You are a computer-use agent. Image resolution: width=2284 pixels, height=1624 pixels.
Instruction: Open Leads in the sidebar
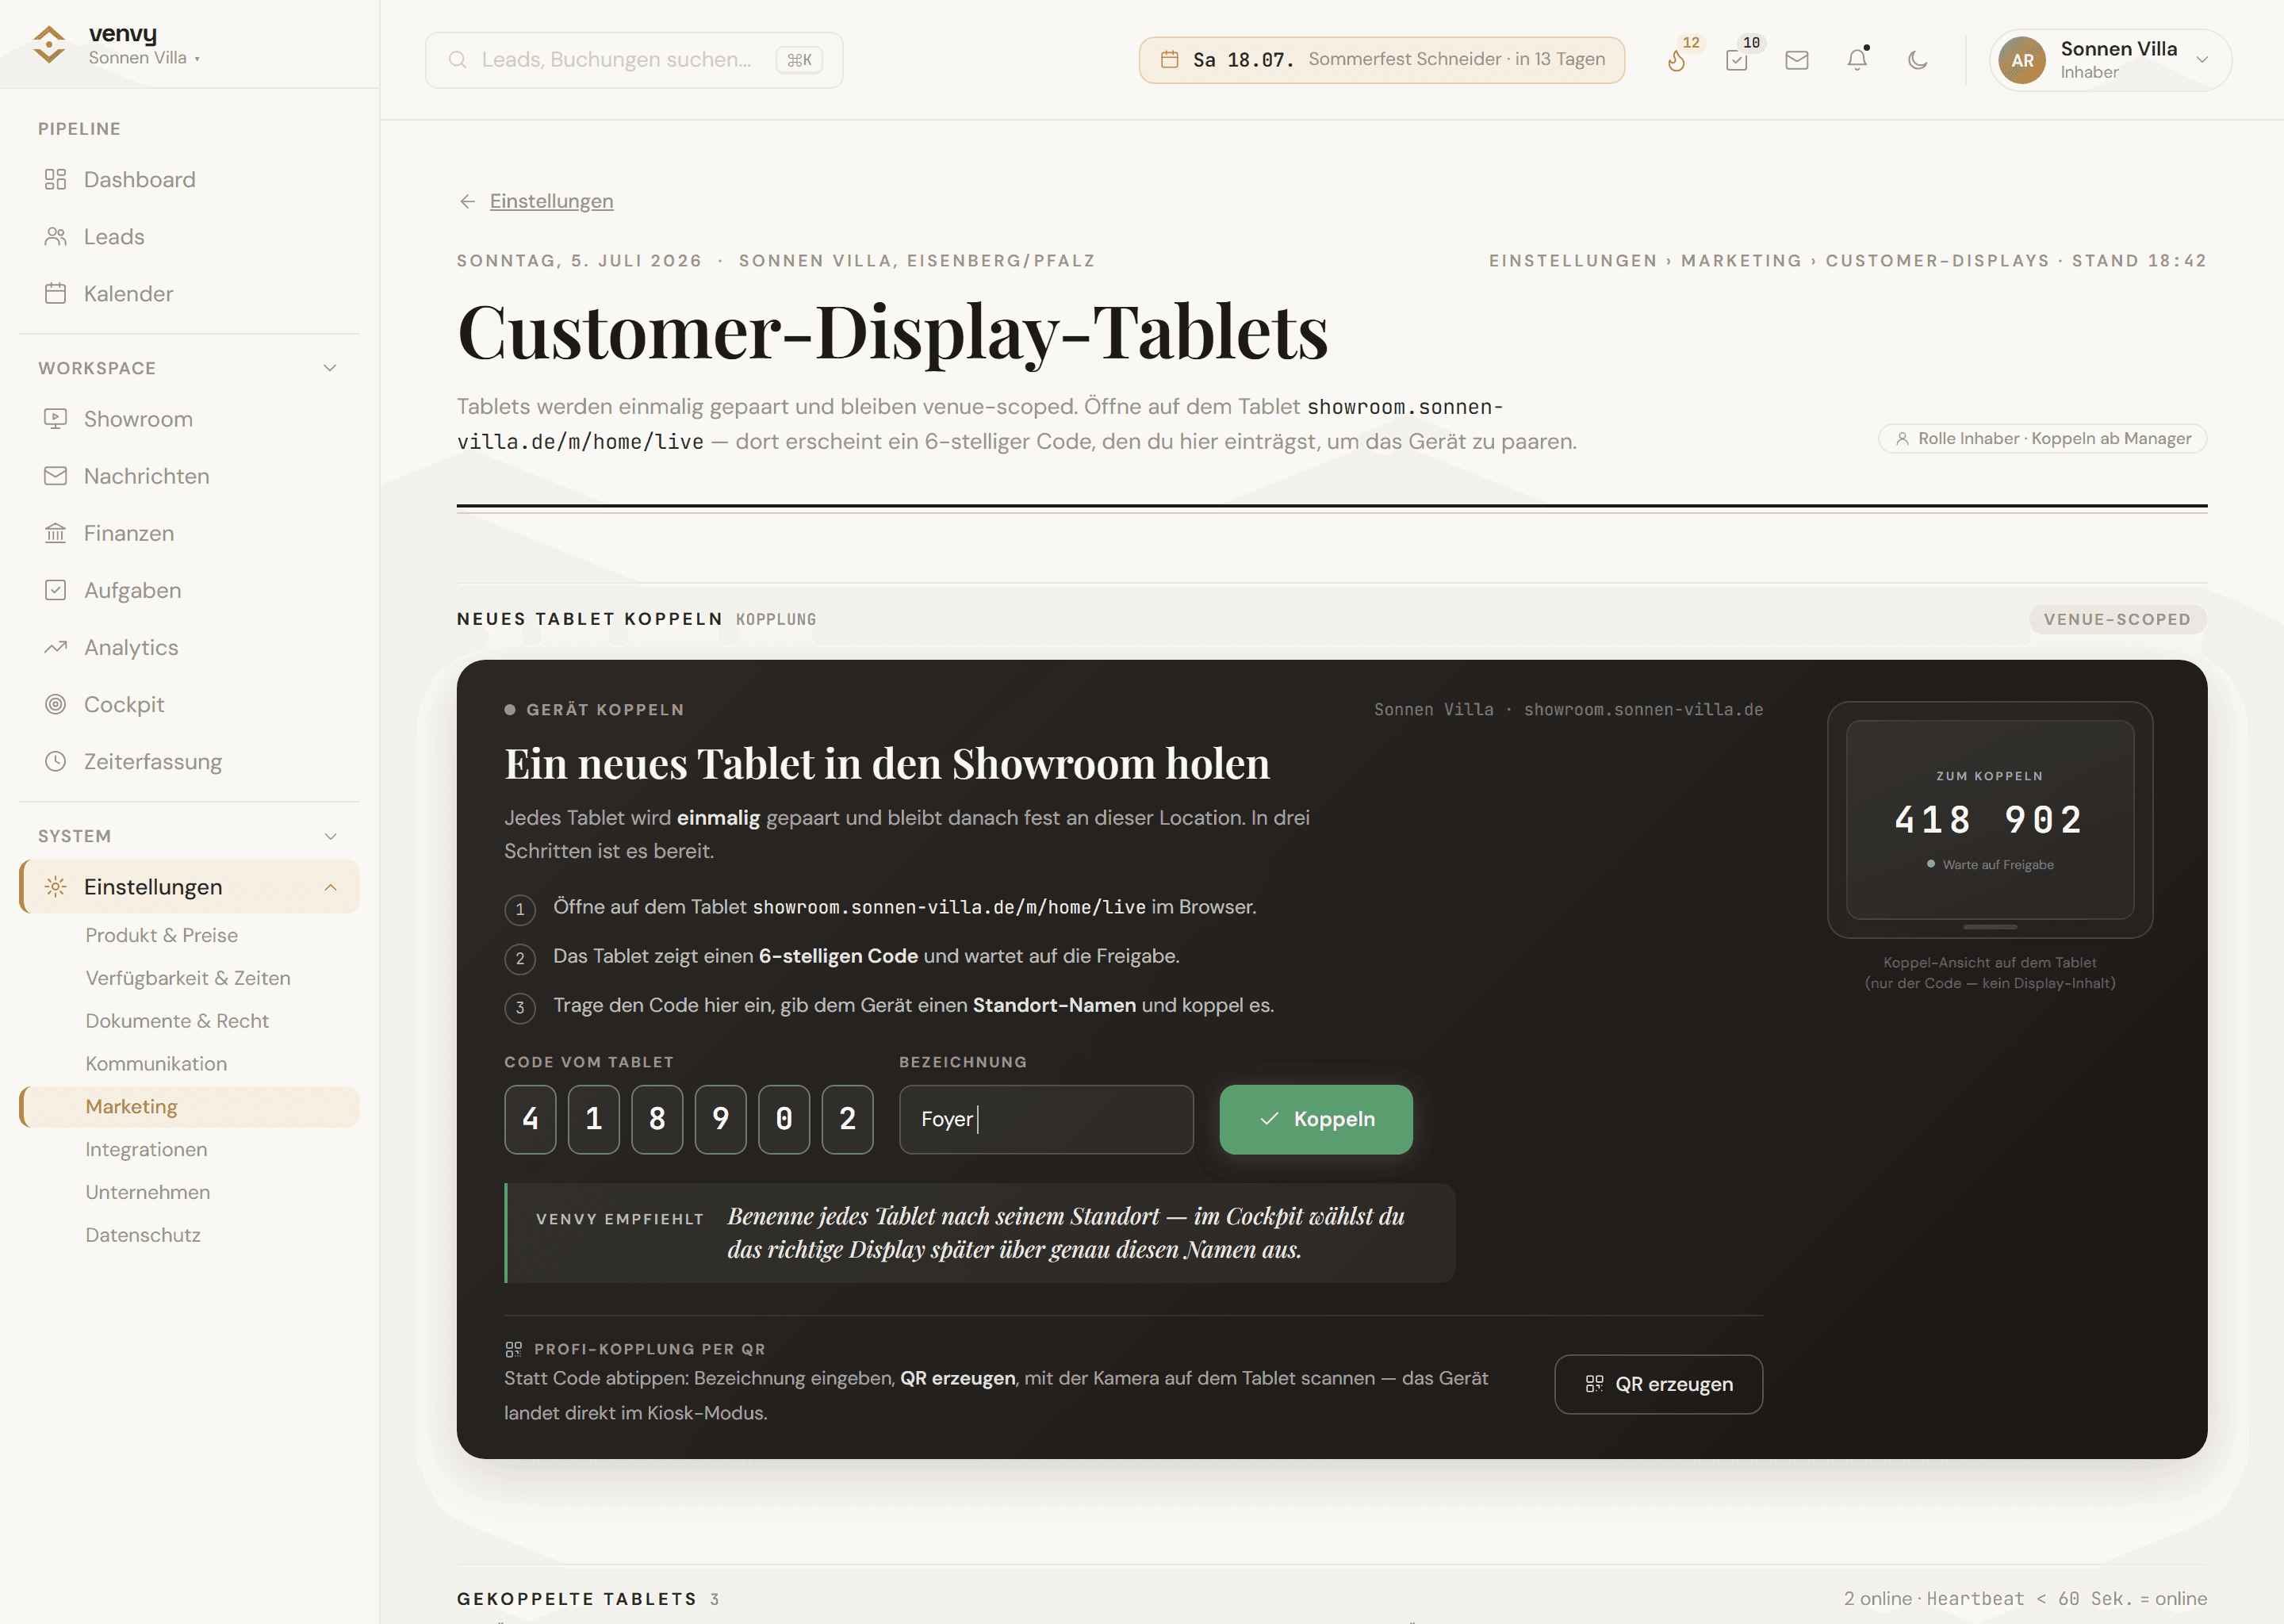pyautogui.click(x=189, y=236)
